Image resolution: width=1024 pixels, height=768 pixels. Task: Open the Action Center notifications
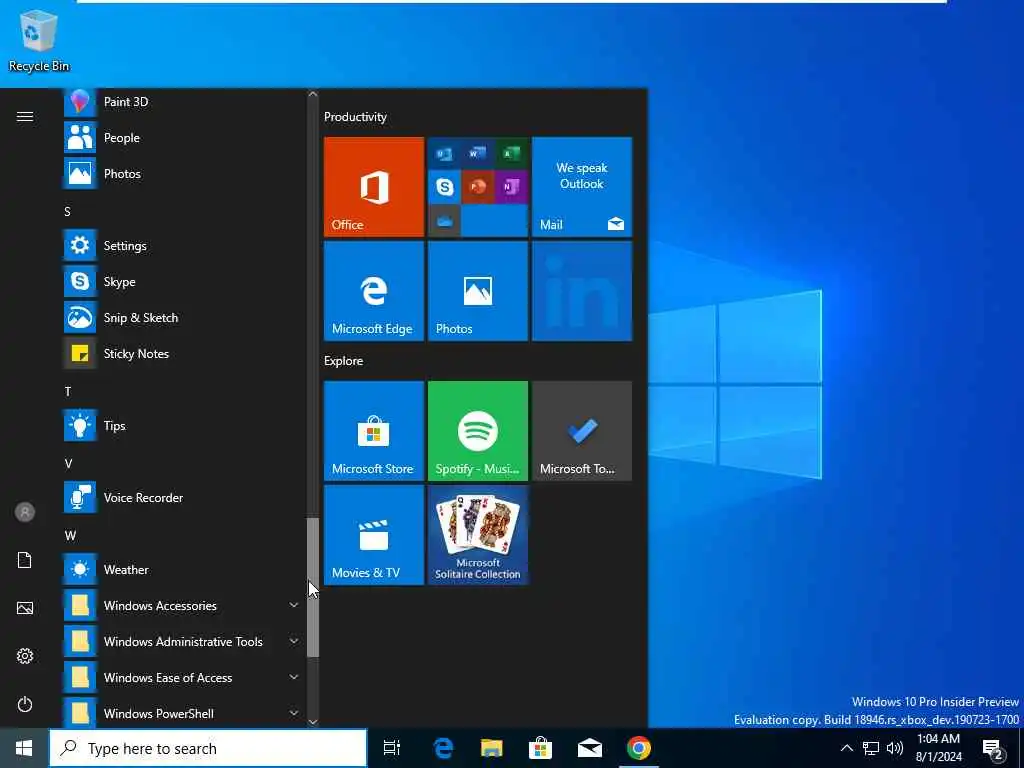[993, 749]
